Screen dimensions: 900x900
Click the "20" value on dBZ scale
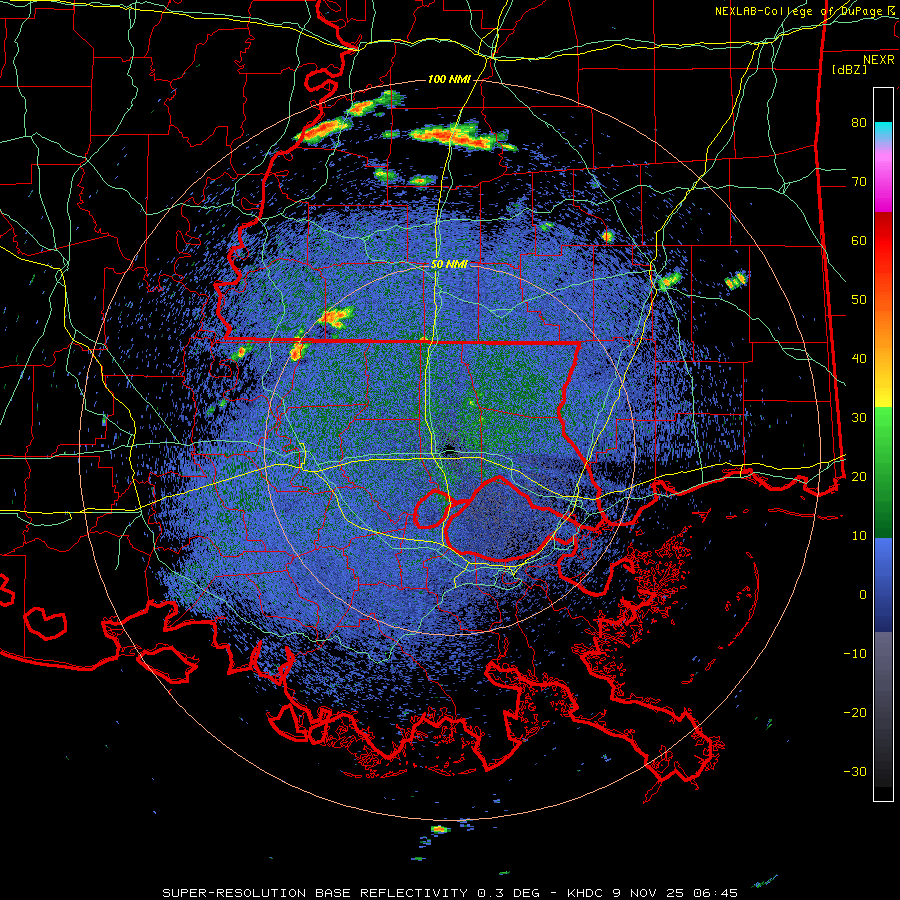coord(859,476)
